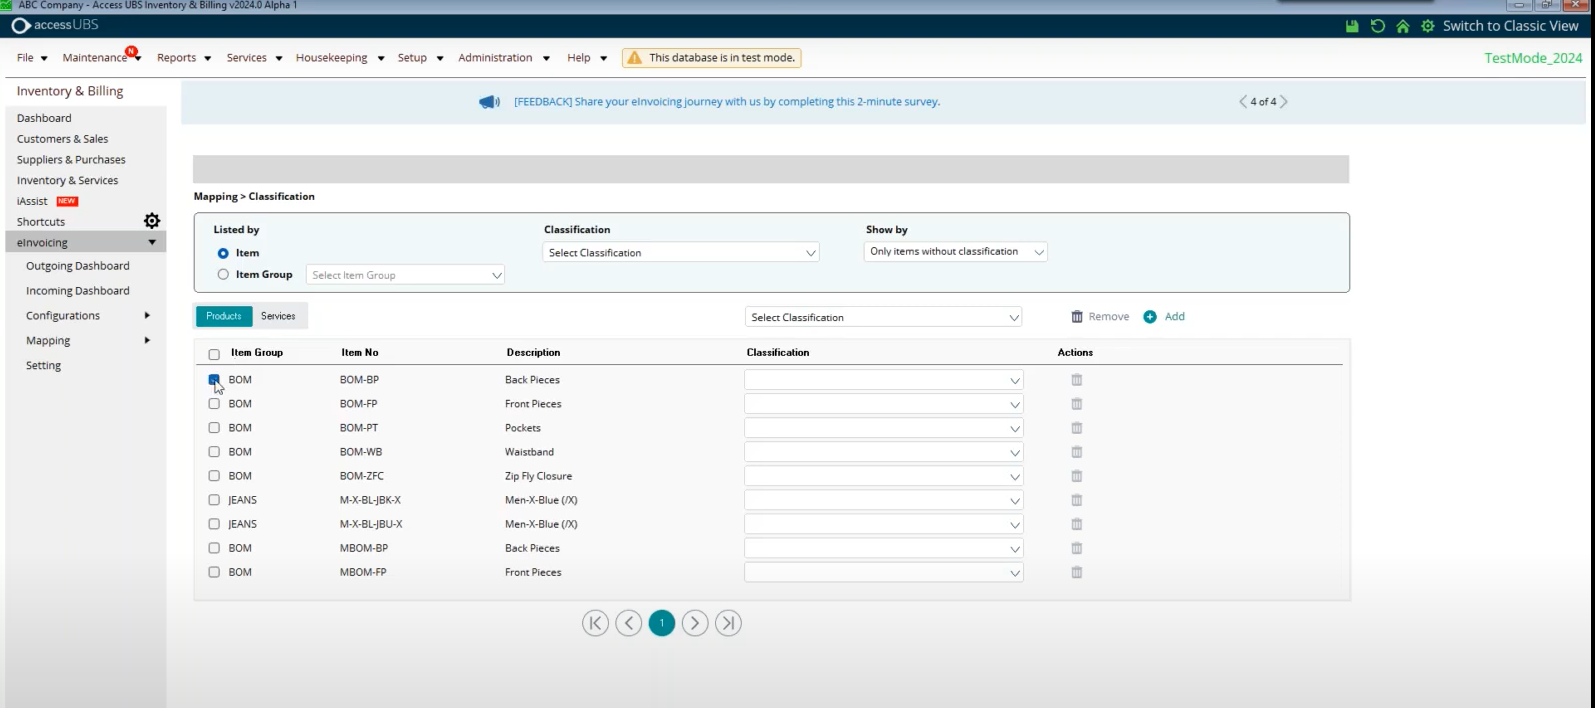The width and height of the screenshot is (1595, 708).
Task: Click the refresh icon in top bar
Action: (x=1378, y=26)
